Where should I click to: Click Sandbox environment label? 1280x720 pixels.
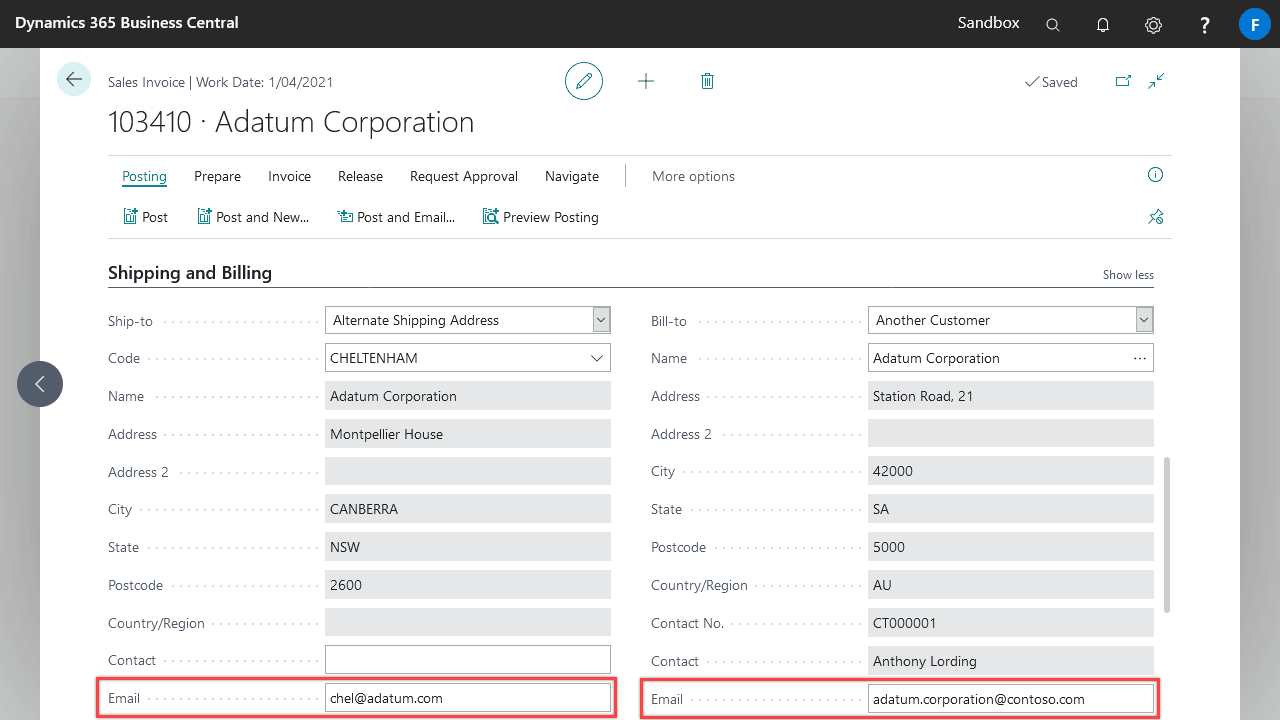[x=989, y=23]
